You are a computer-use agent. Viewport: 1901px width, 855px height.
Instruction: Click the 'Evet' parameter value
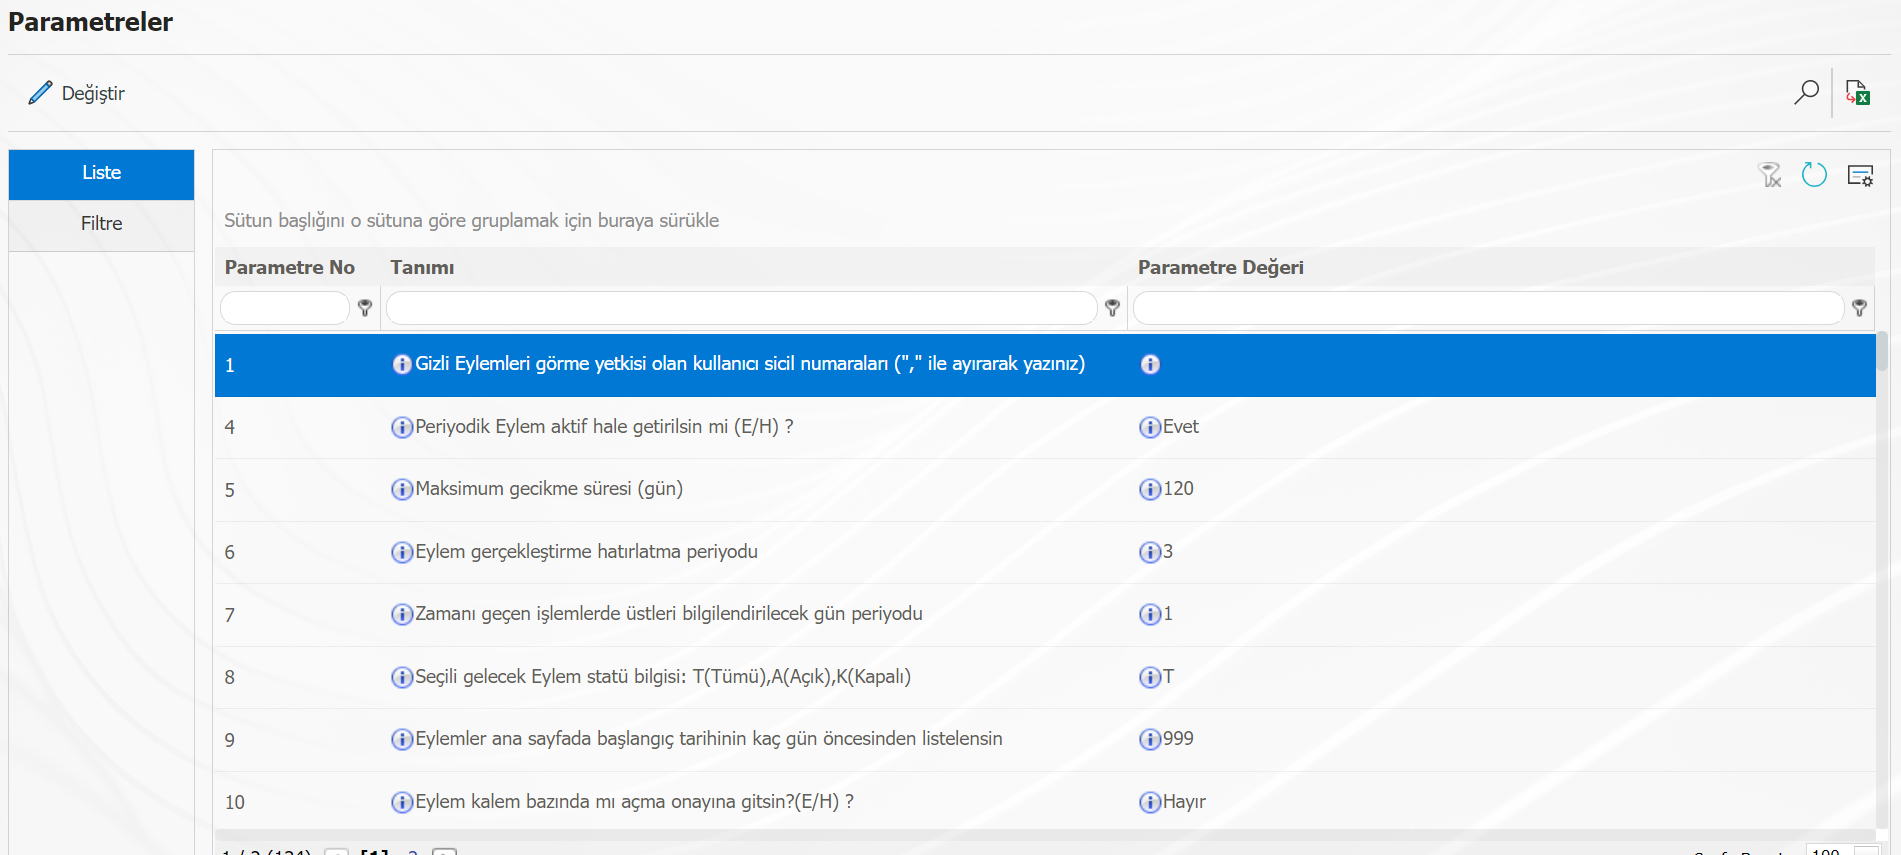(1181, 427)
